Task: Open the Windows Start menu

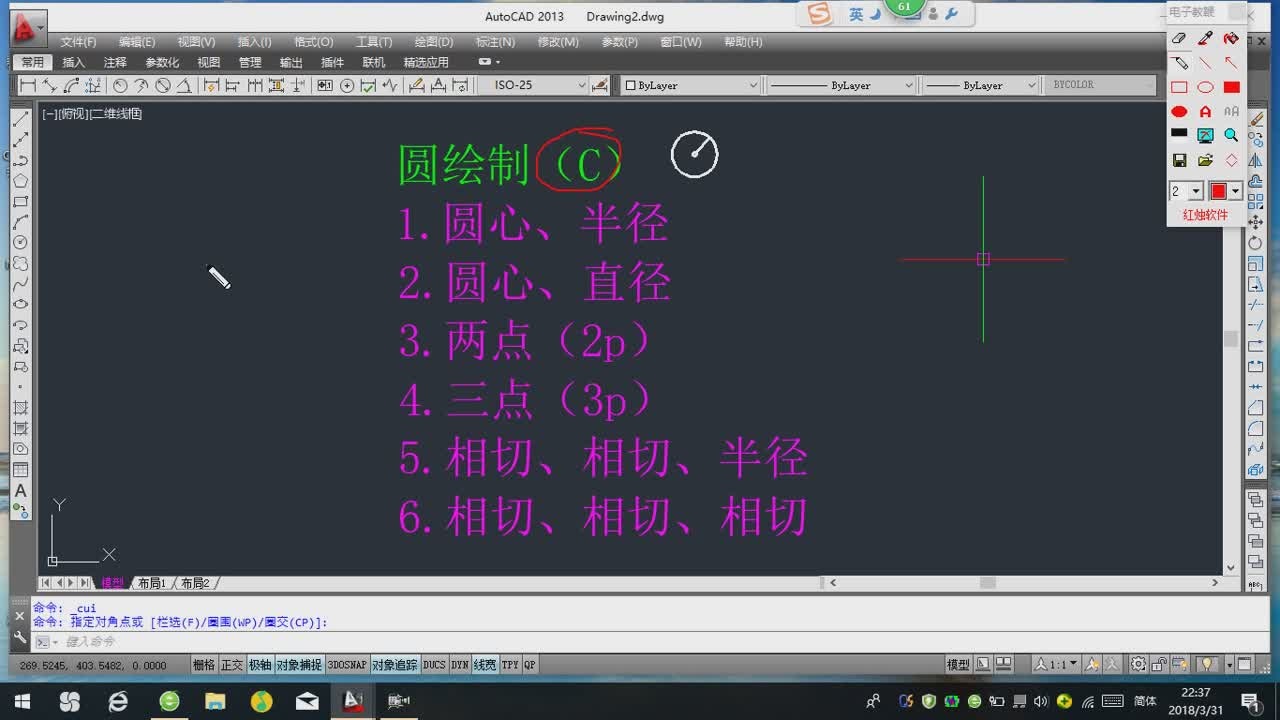Action: point(22,701)
